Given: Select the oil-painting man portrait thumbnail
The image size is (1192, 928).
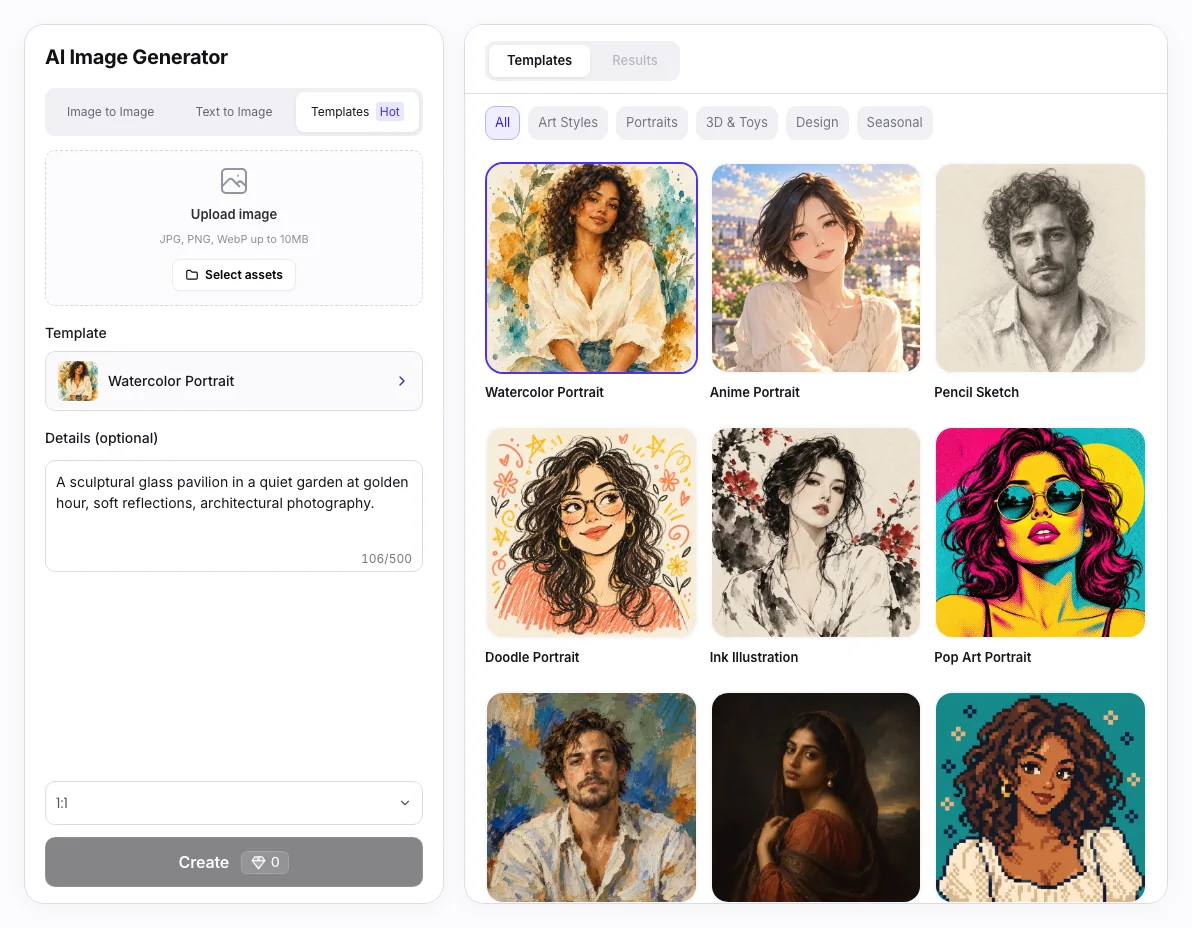Looking at the screenshot, I should 591,797.
